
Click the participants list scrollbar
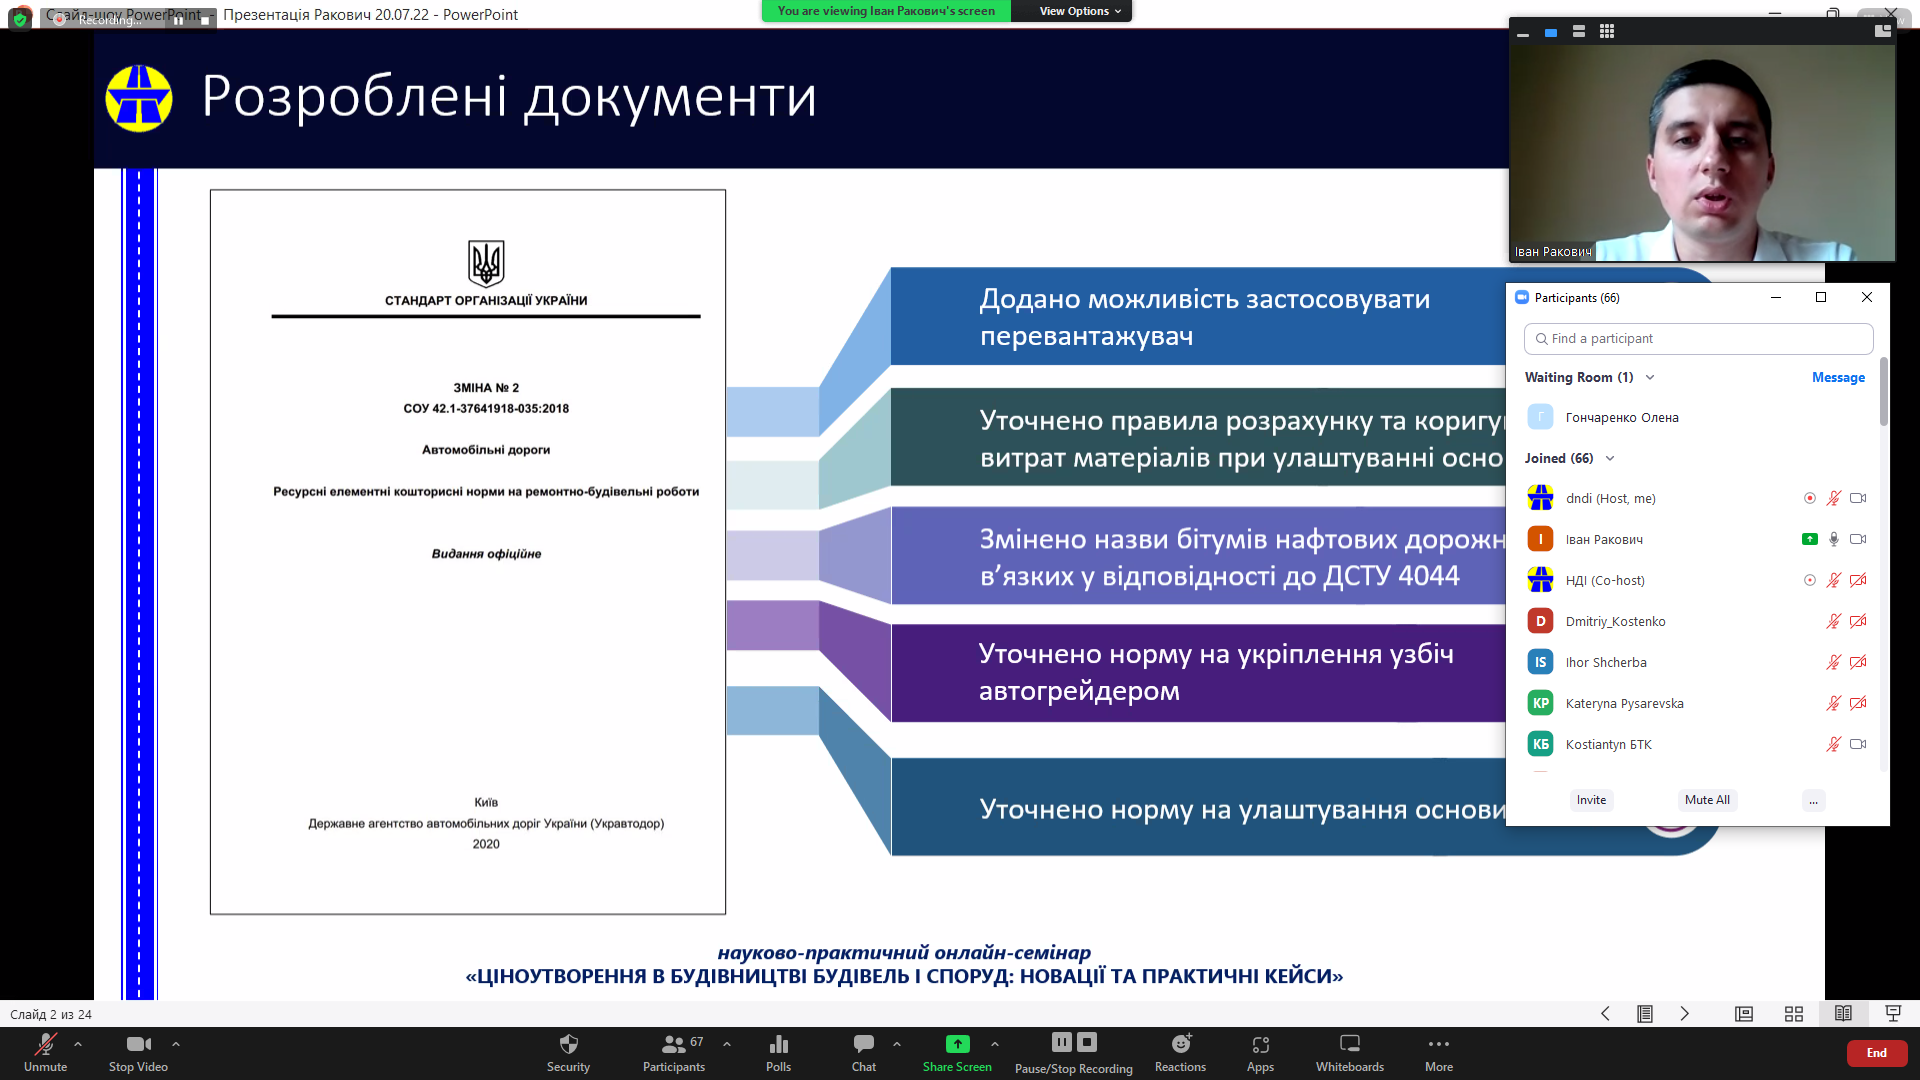click(1884, 392)
